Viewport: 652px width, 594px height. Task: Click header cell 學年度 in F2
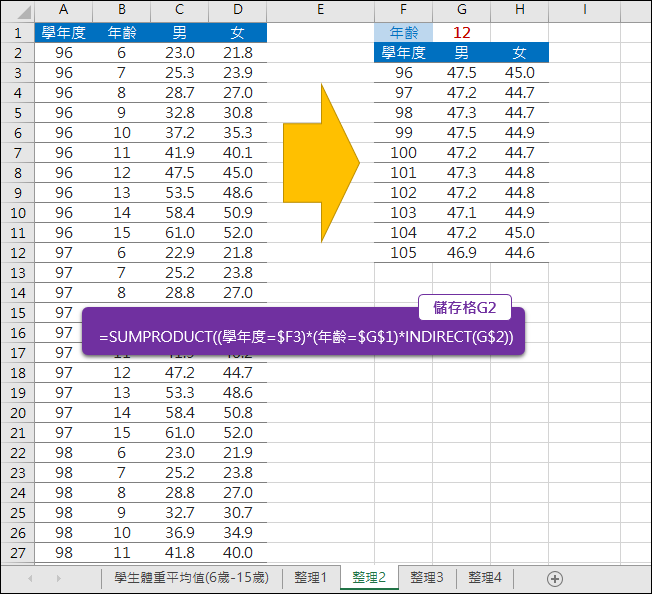coord(403,53)
